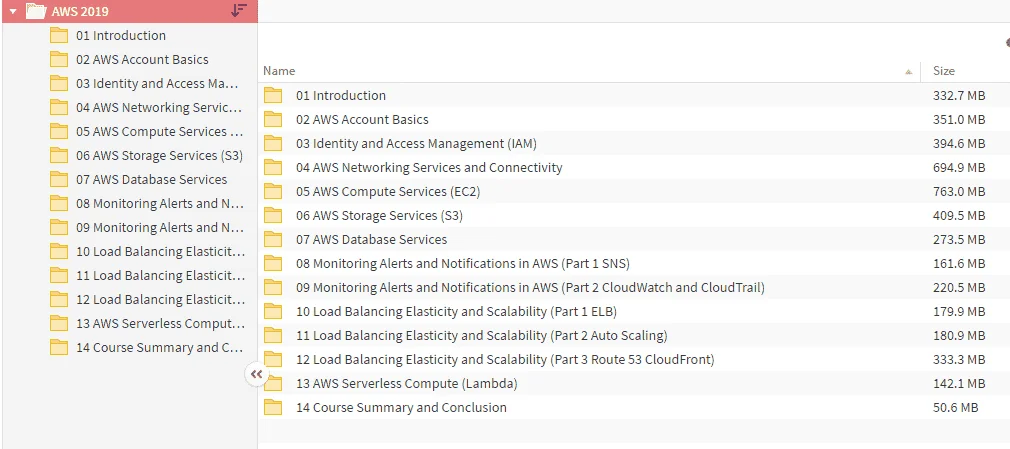Click folder icon of the Part 1 ELB row
The image size is (1010, 449).
(x=273, y=312)
